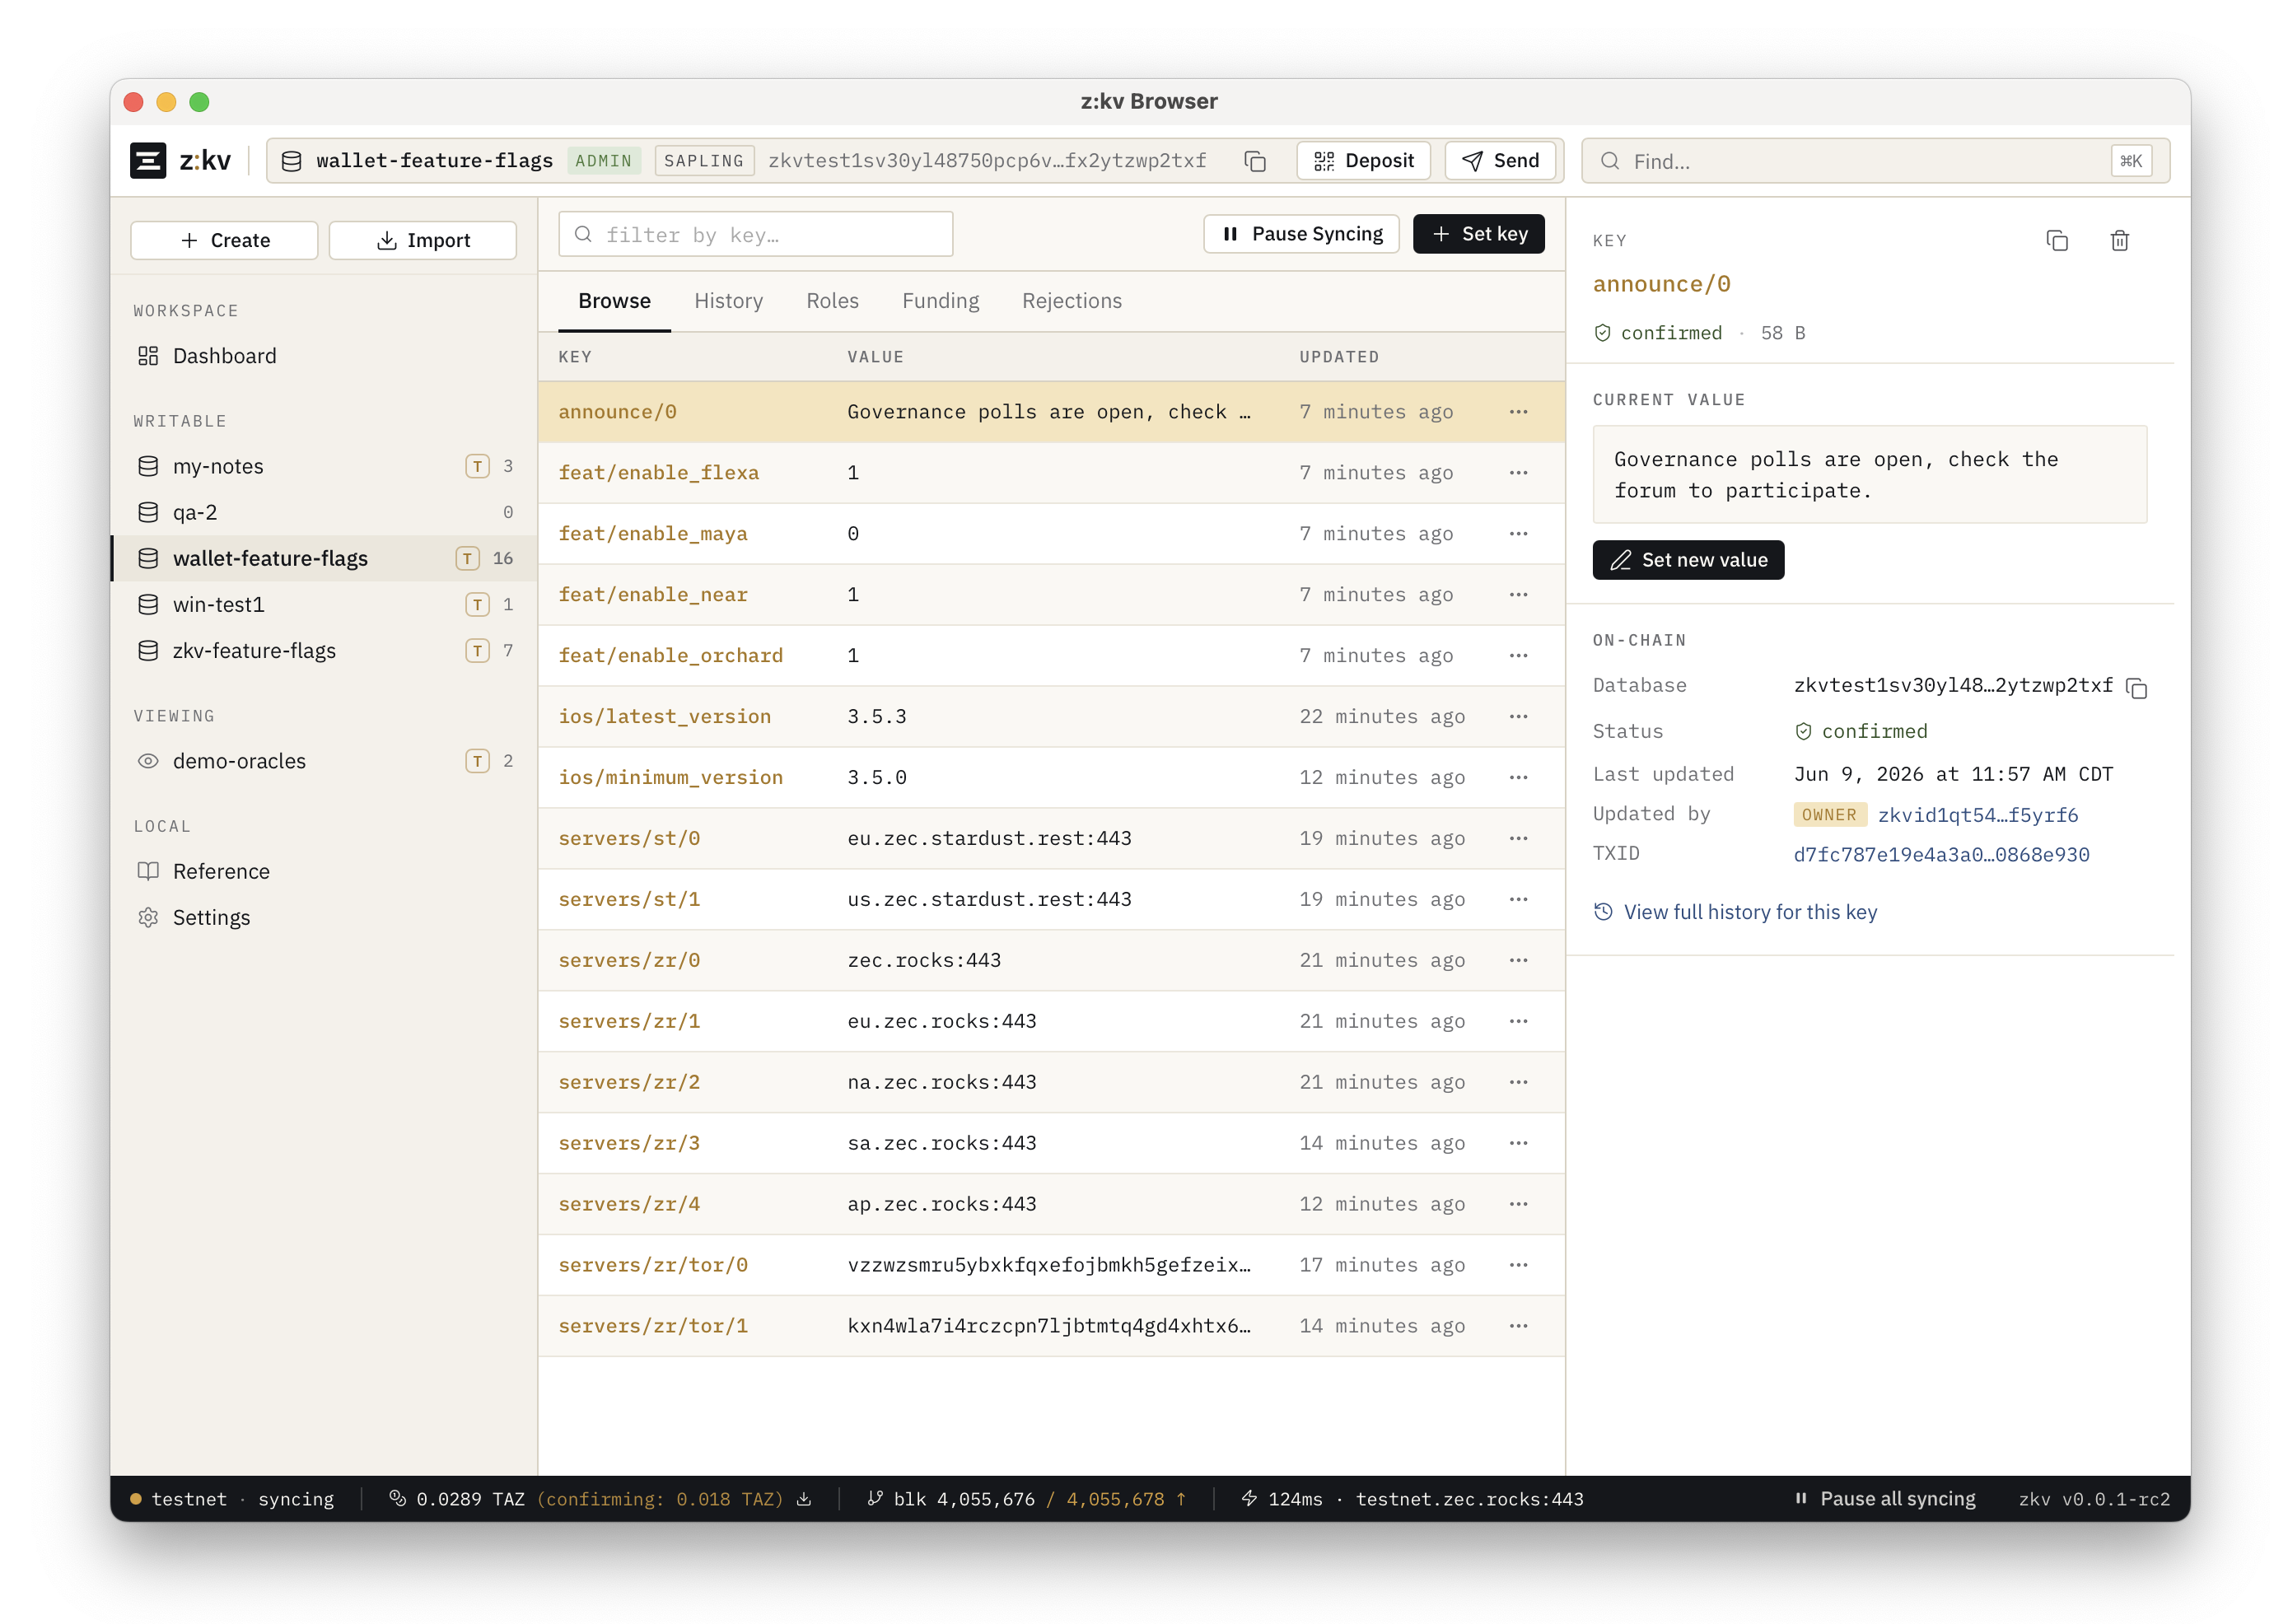This screenshot has width=2288, height=1624.
Task: Open Settings in the sidebar
Action: (323, 918)
